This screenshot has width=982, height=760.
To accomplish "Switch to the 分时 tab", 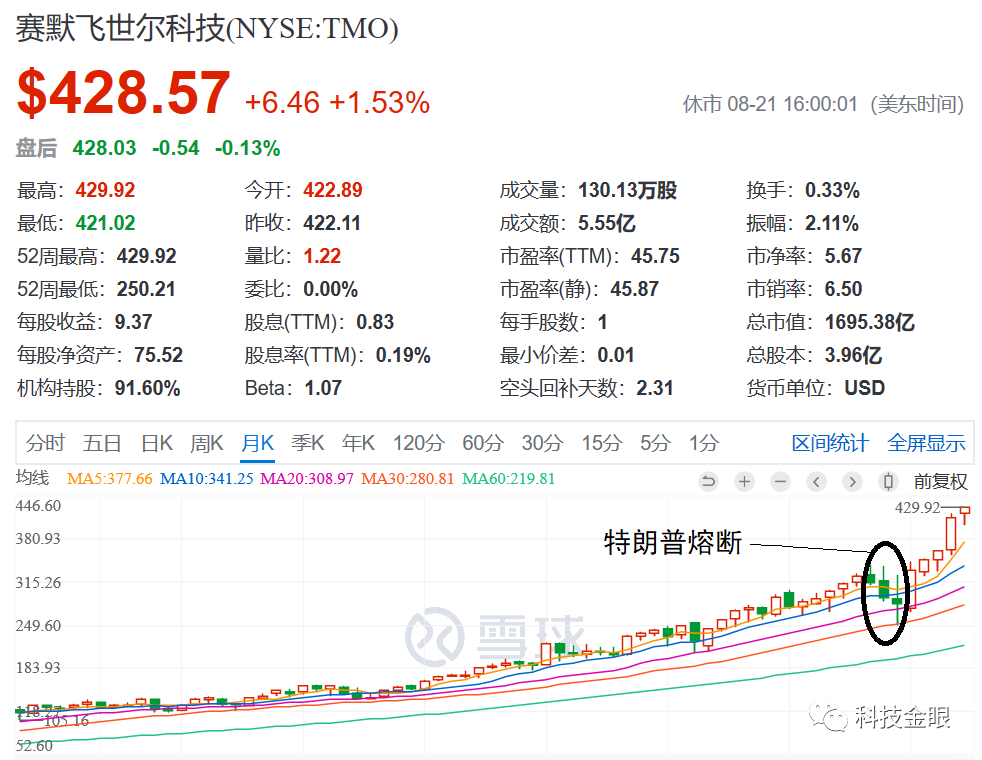I will 45,443.
